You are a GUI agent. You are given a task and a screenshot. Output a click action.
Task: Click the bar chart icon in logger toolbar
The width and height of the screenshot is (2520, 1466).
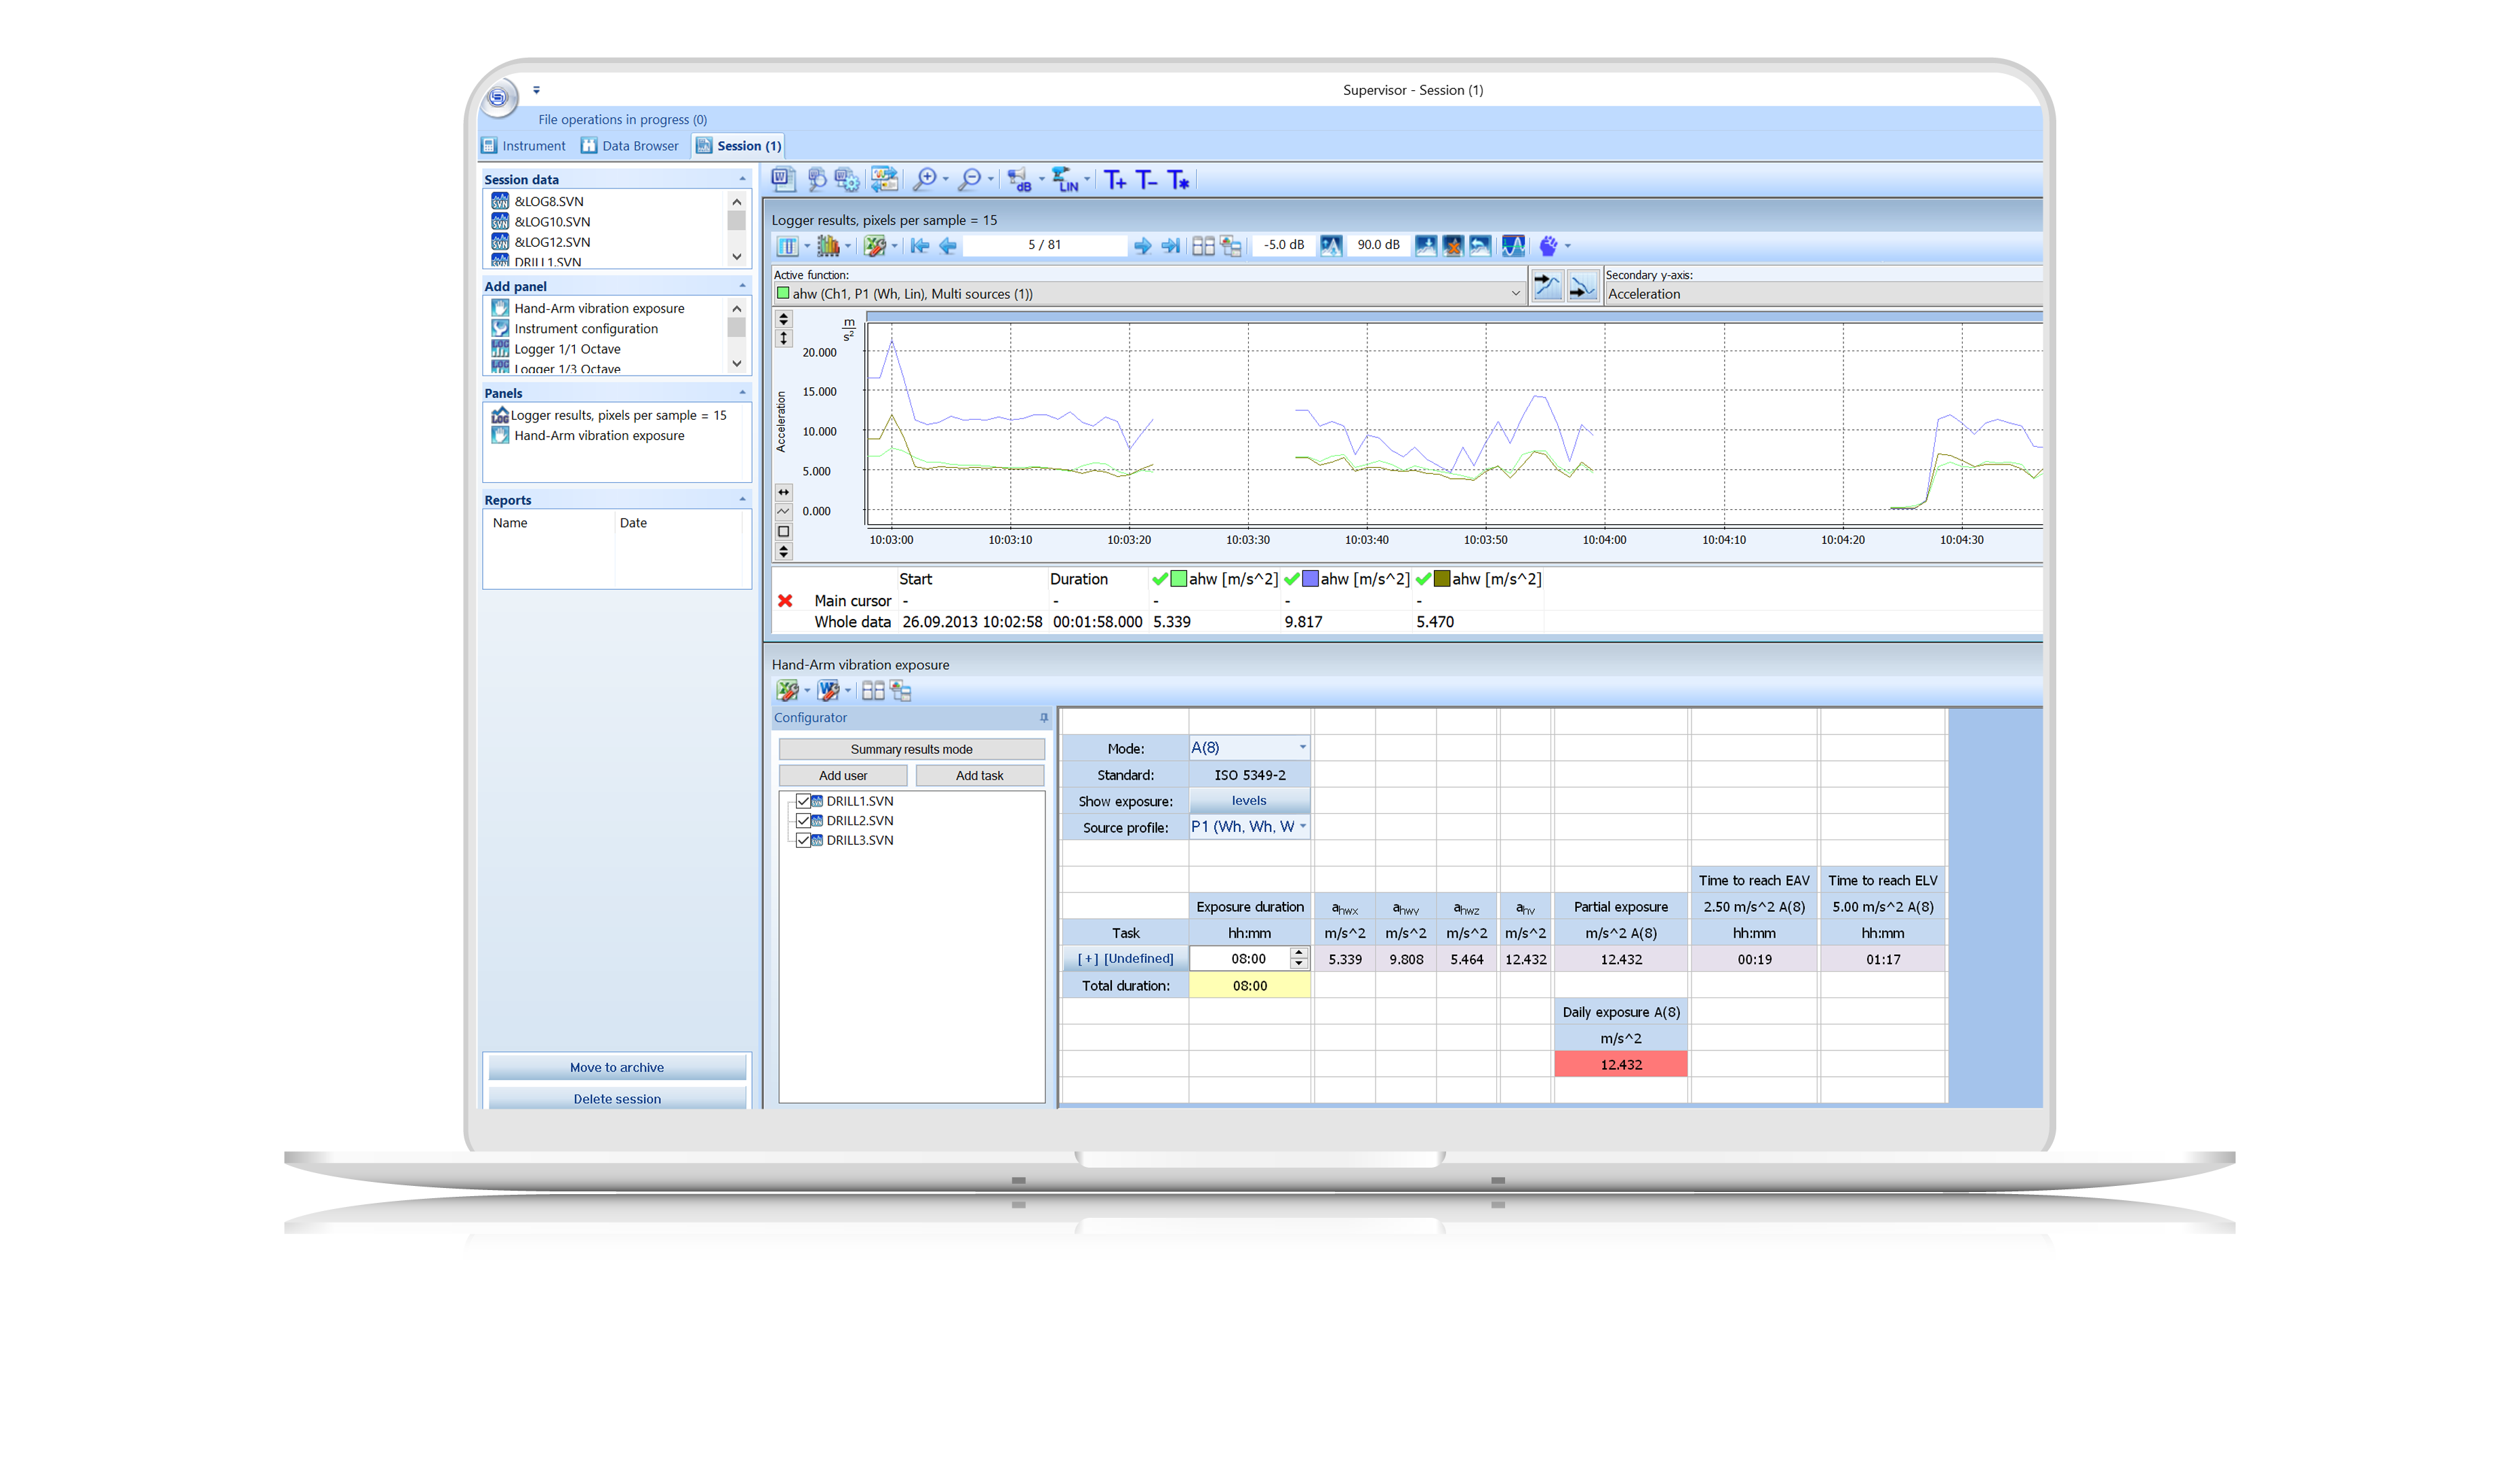828,246
